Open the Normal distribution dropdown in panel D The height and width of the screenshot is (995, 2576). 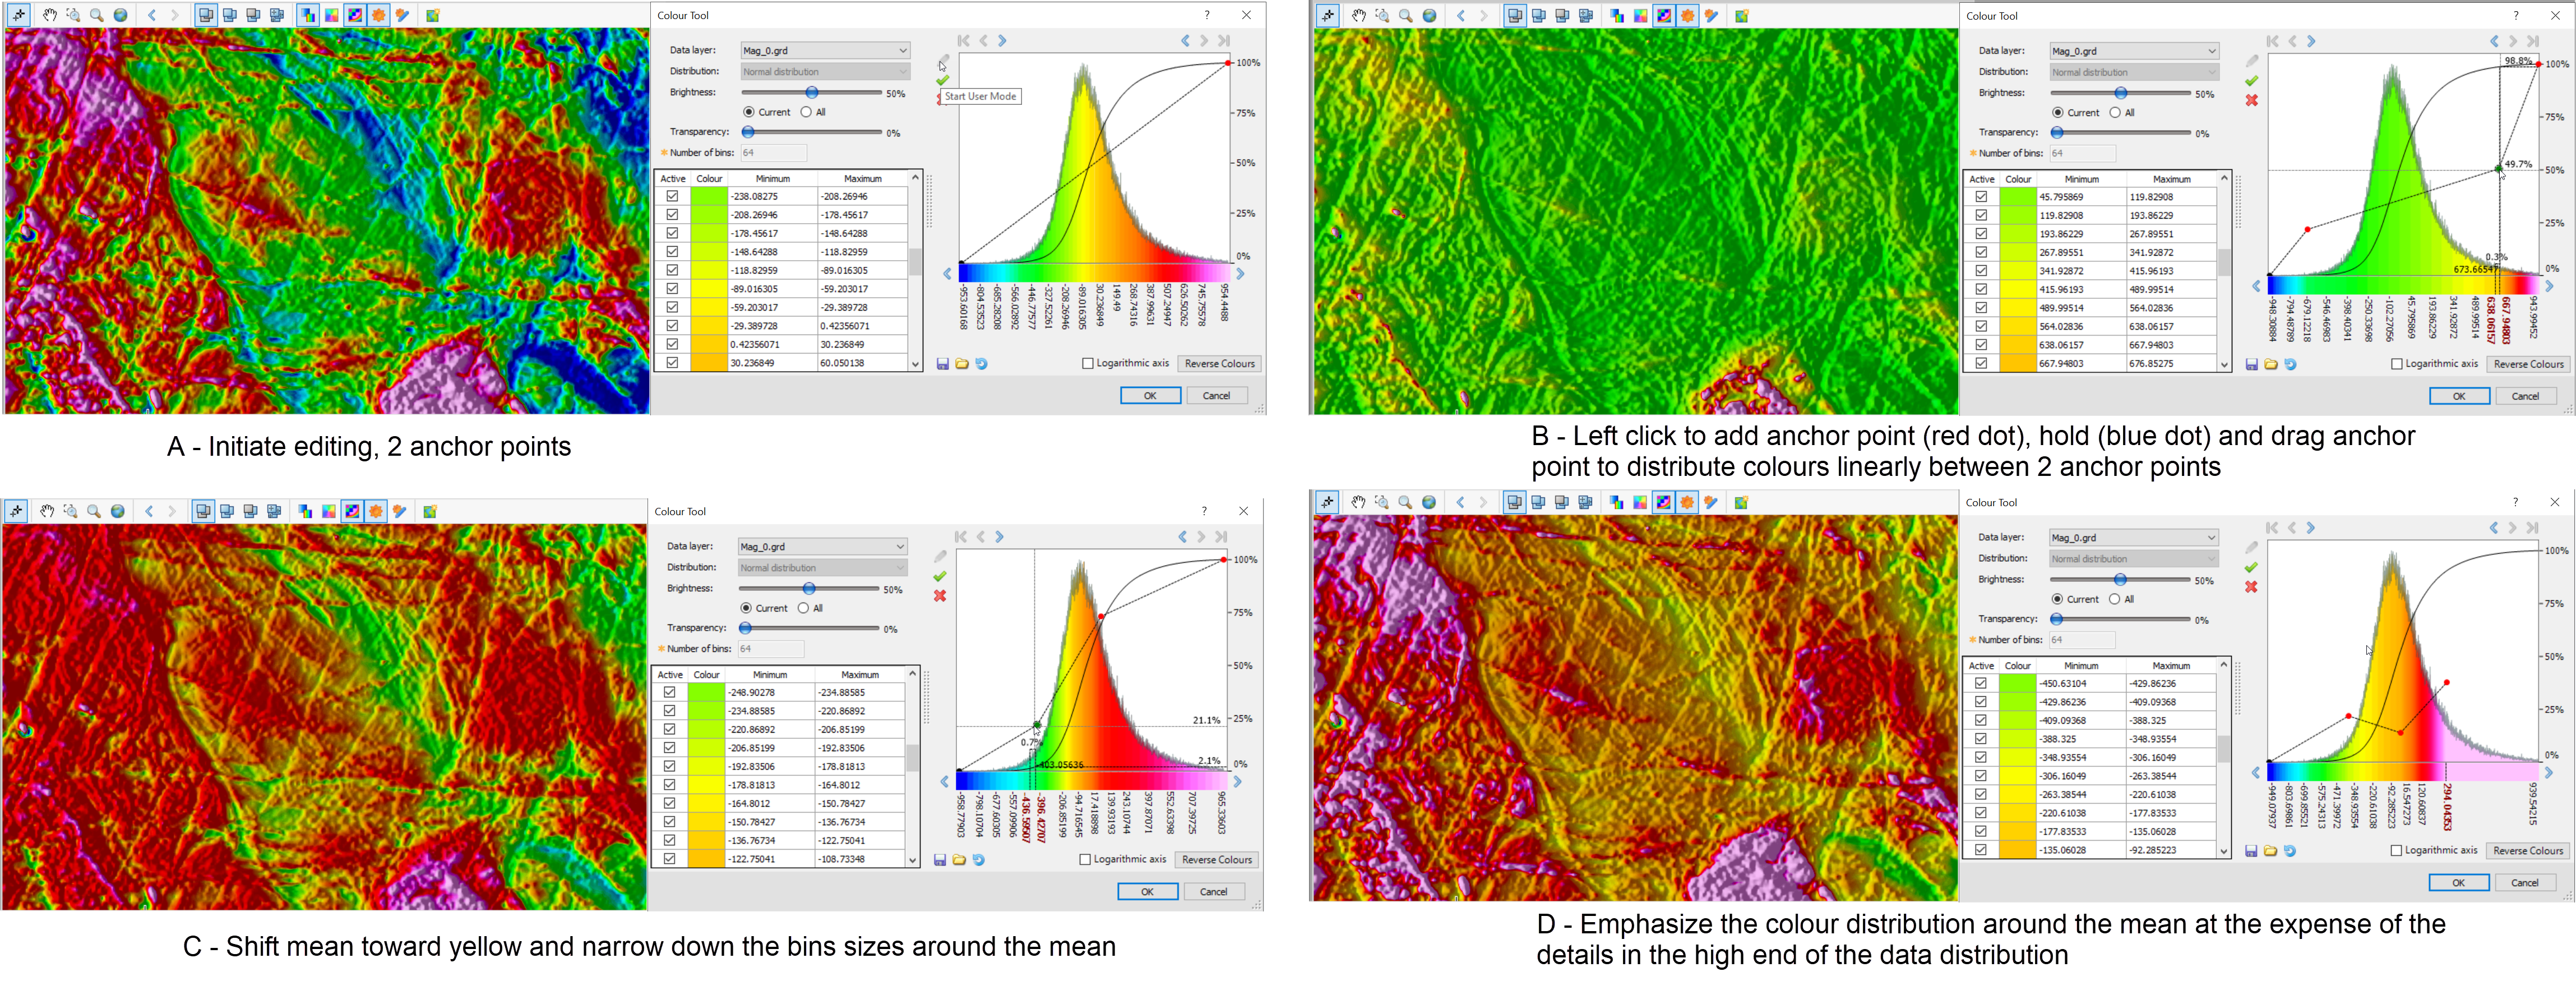pyautogui.click(x=2133, y=558)
